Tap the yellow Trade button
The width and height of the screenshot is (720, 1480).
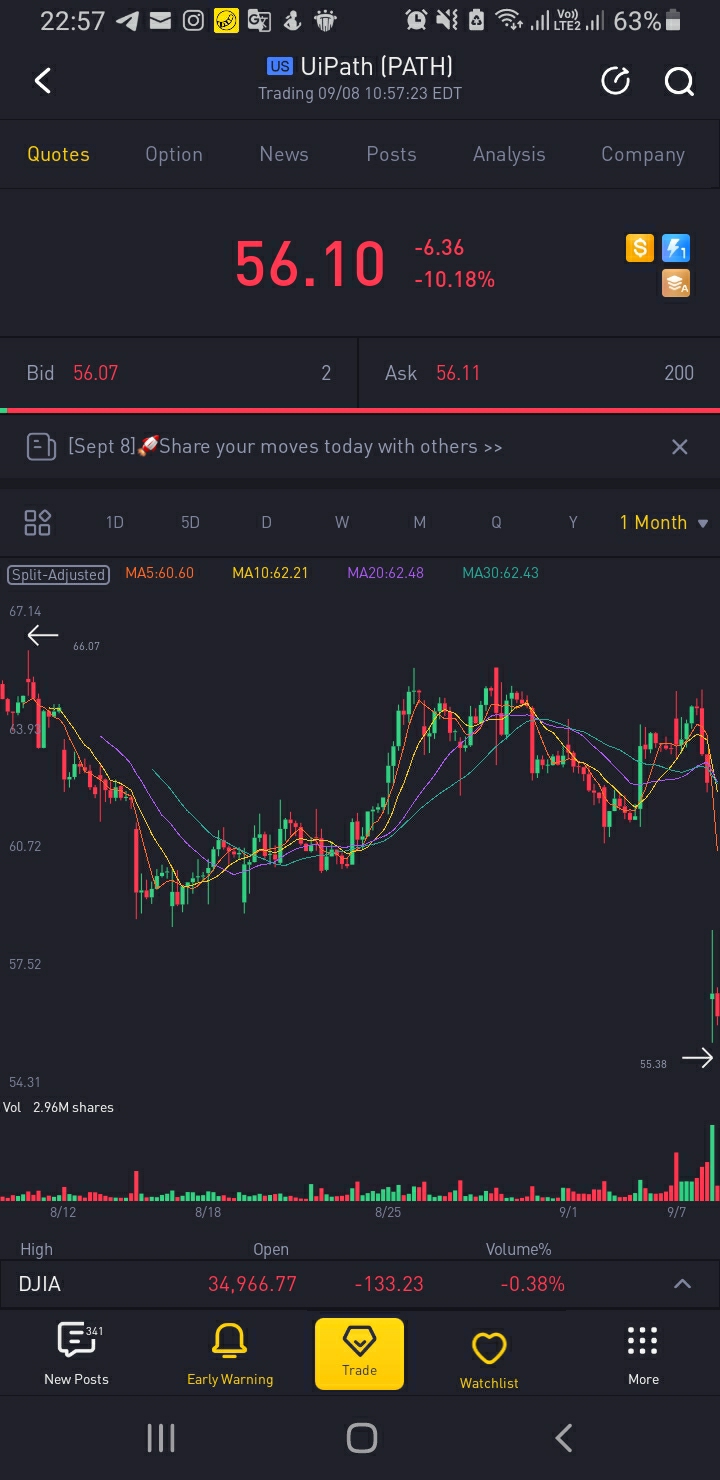[359, 1353]
